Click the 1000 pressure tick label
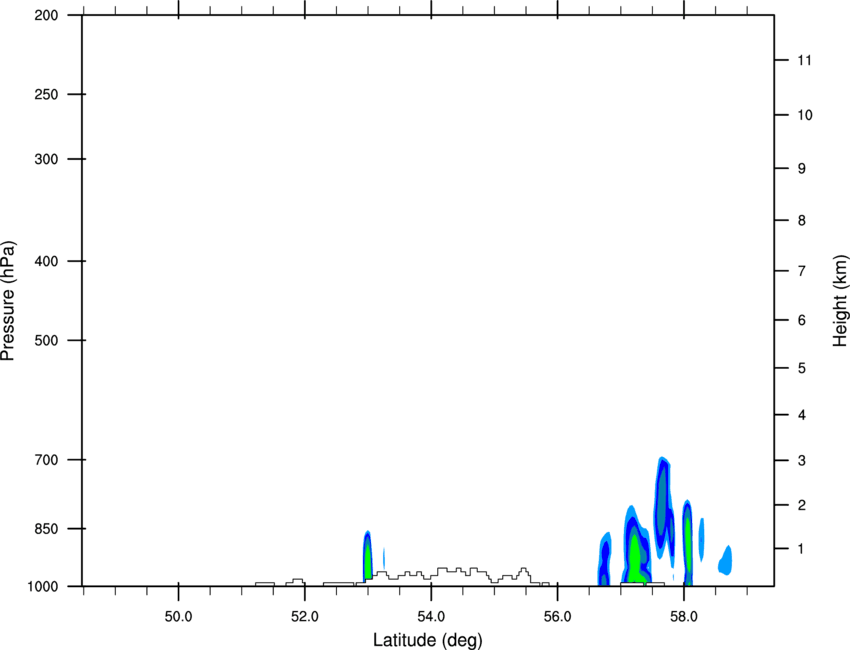Viewport: 850px width, 650px height. pos(42,586)
